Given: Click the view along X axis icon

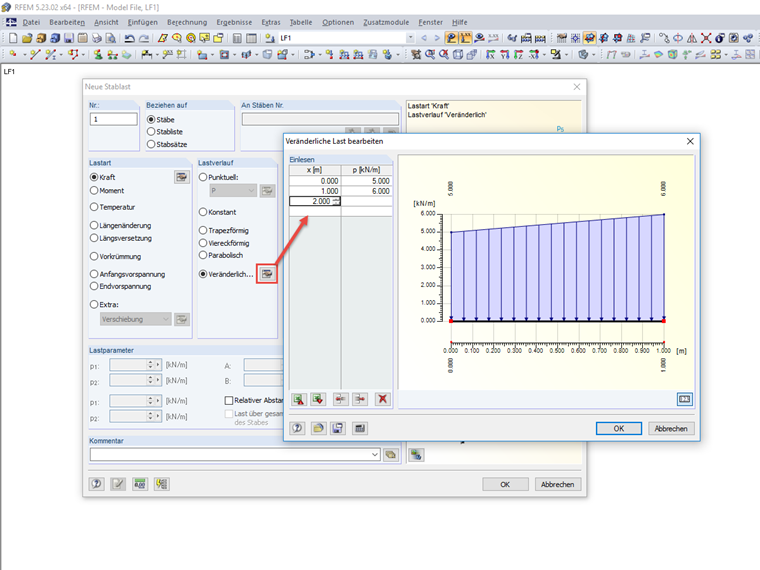Looking at the screenshot, I should click(x=491, y=55).
